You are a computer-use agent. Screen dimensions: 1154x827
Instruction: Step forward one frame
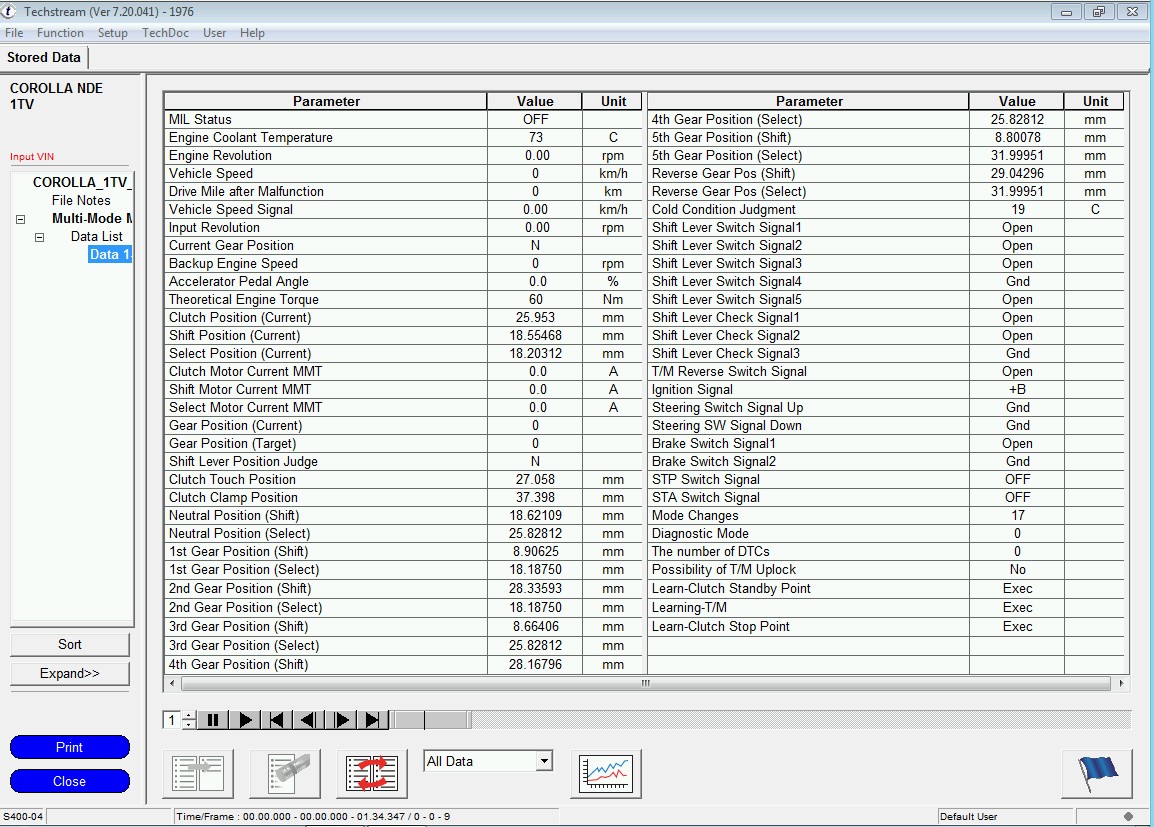point(341,720)
